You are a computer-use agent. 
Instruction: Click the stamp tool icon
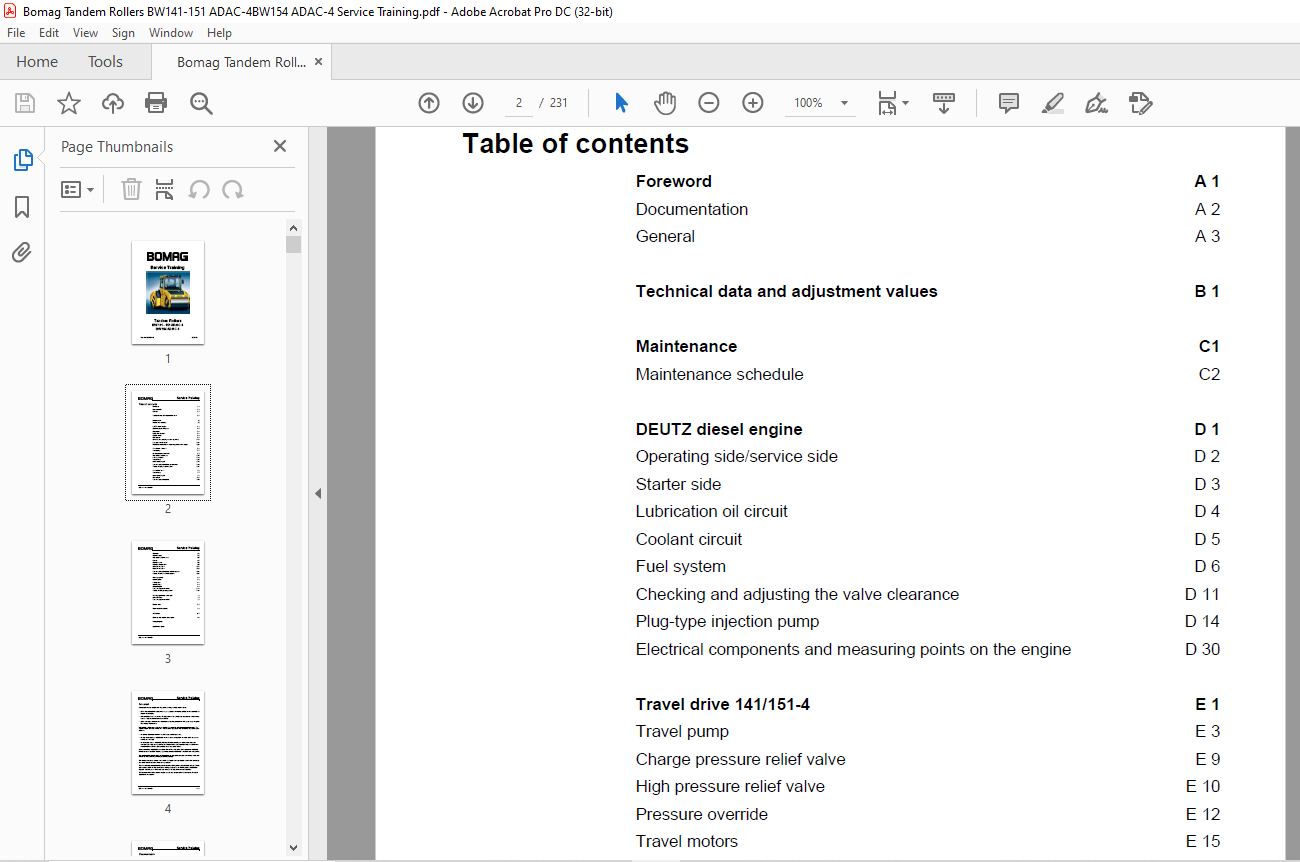1141,103
